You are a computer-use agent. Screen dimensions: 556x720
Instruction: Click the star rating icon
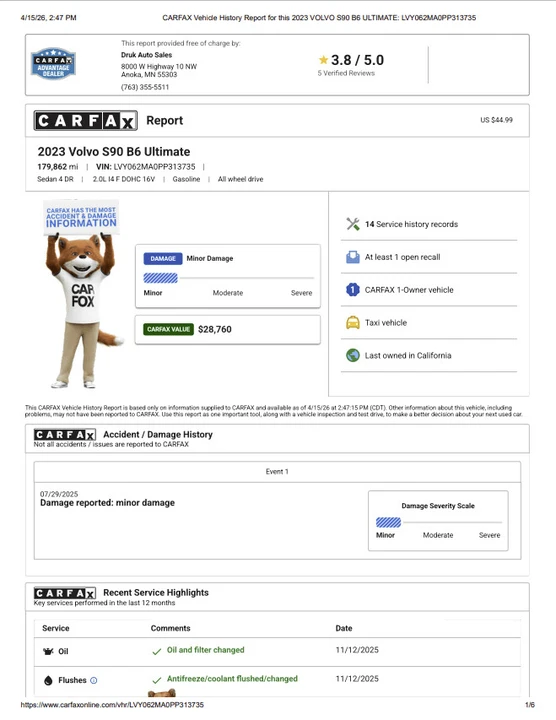pyautogui.click(x=323, y=60)
